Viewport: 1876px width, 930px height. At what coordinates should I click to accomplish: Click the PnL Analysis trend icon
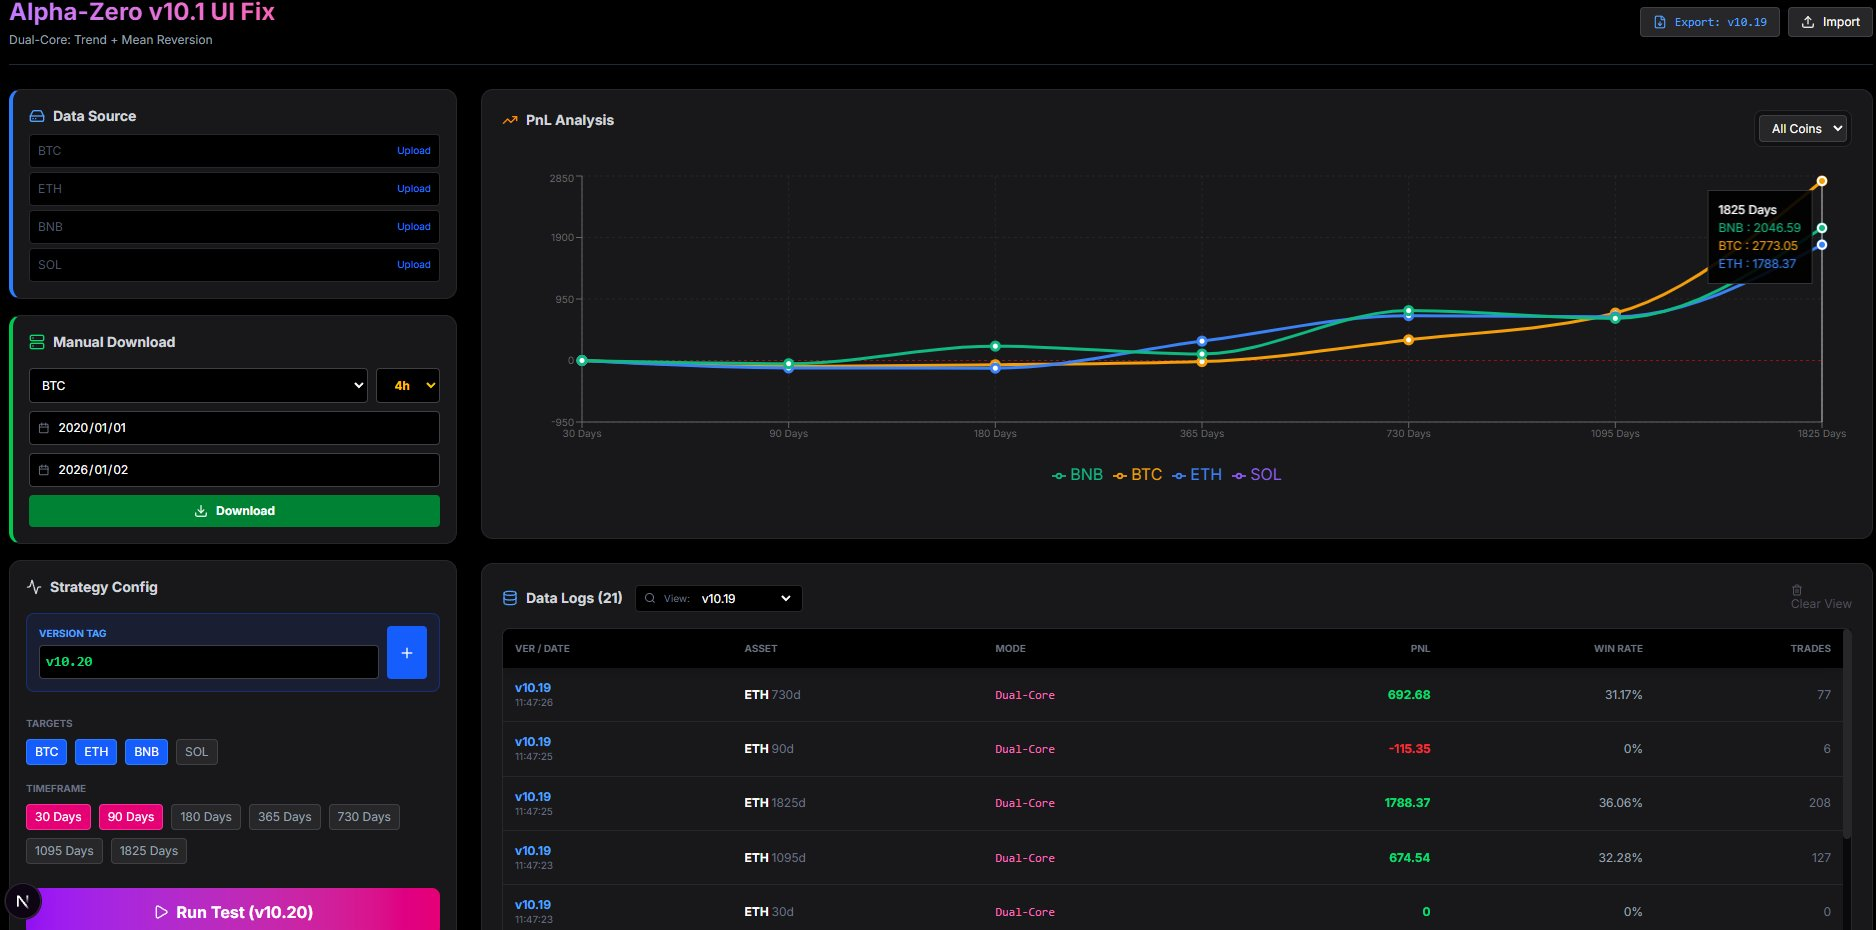[x=510, y=120]
